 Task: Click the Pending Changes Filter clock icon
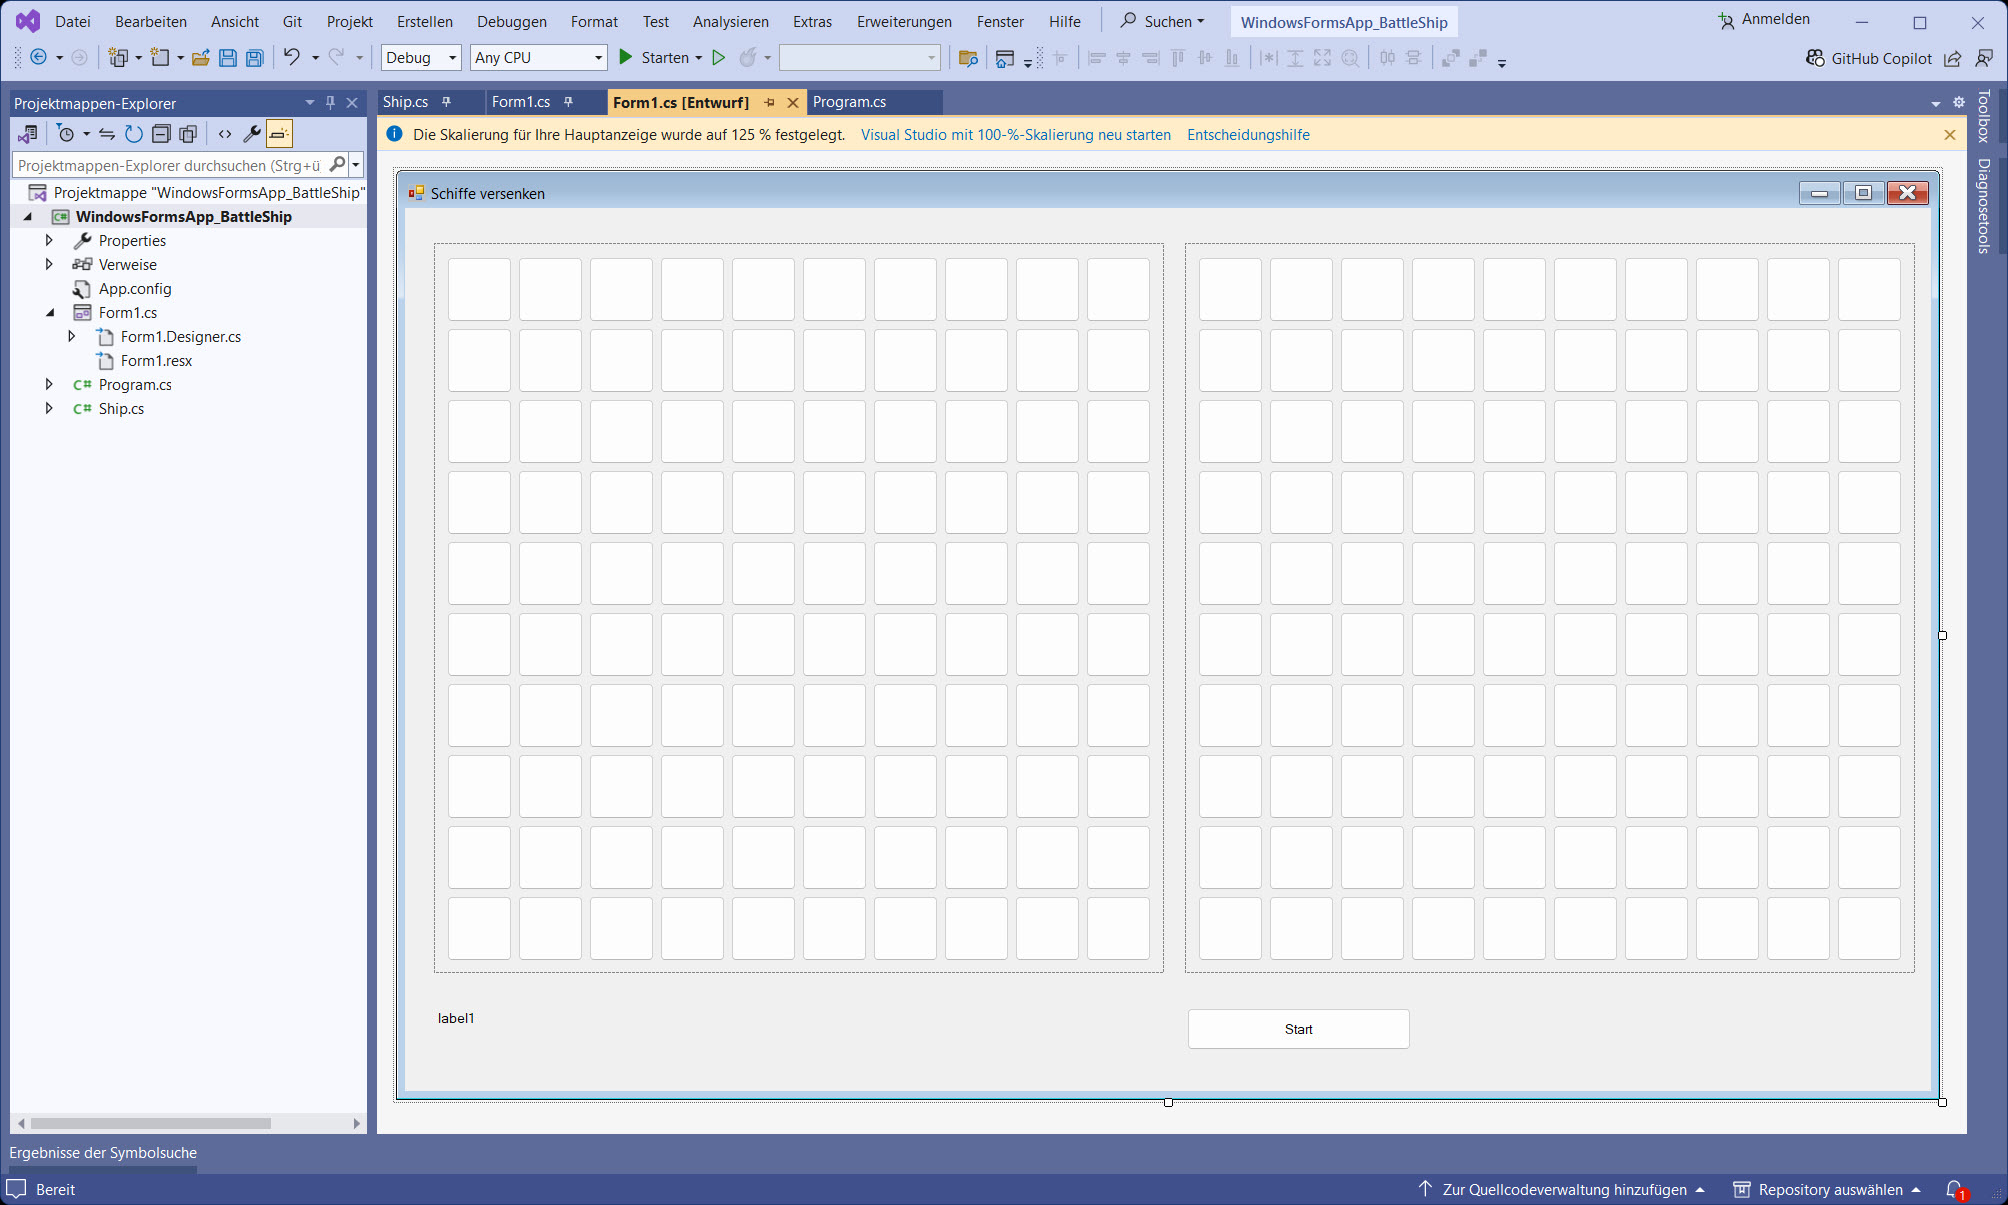(x=66, y=134)
